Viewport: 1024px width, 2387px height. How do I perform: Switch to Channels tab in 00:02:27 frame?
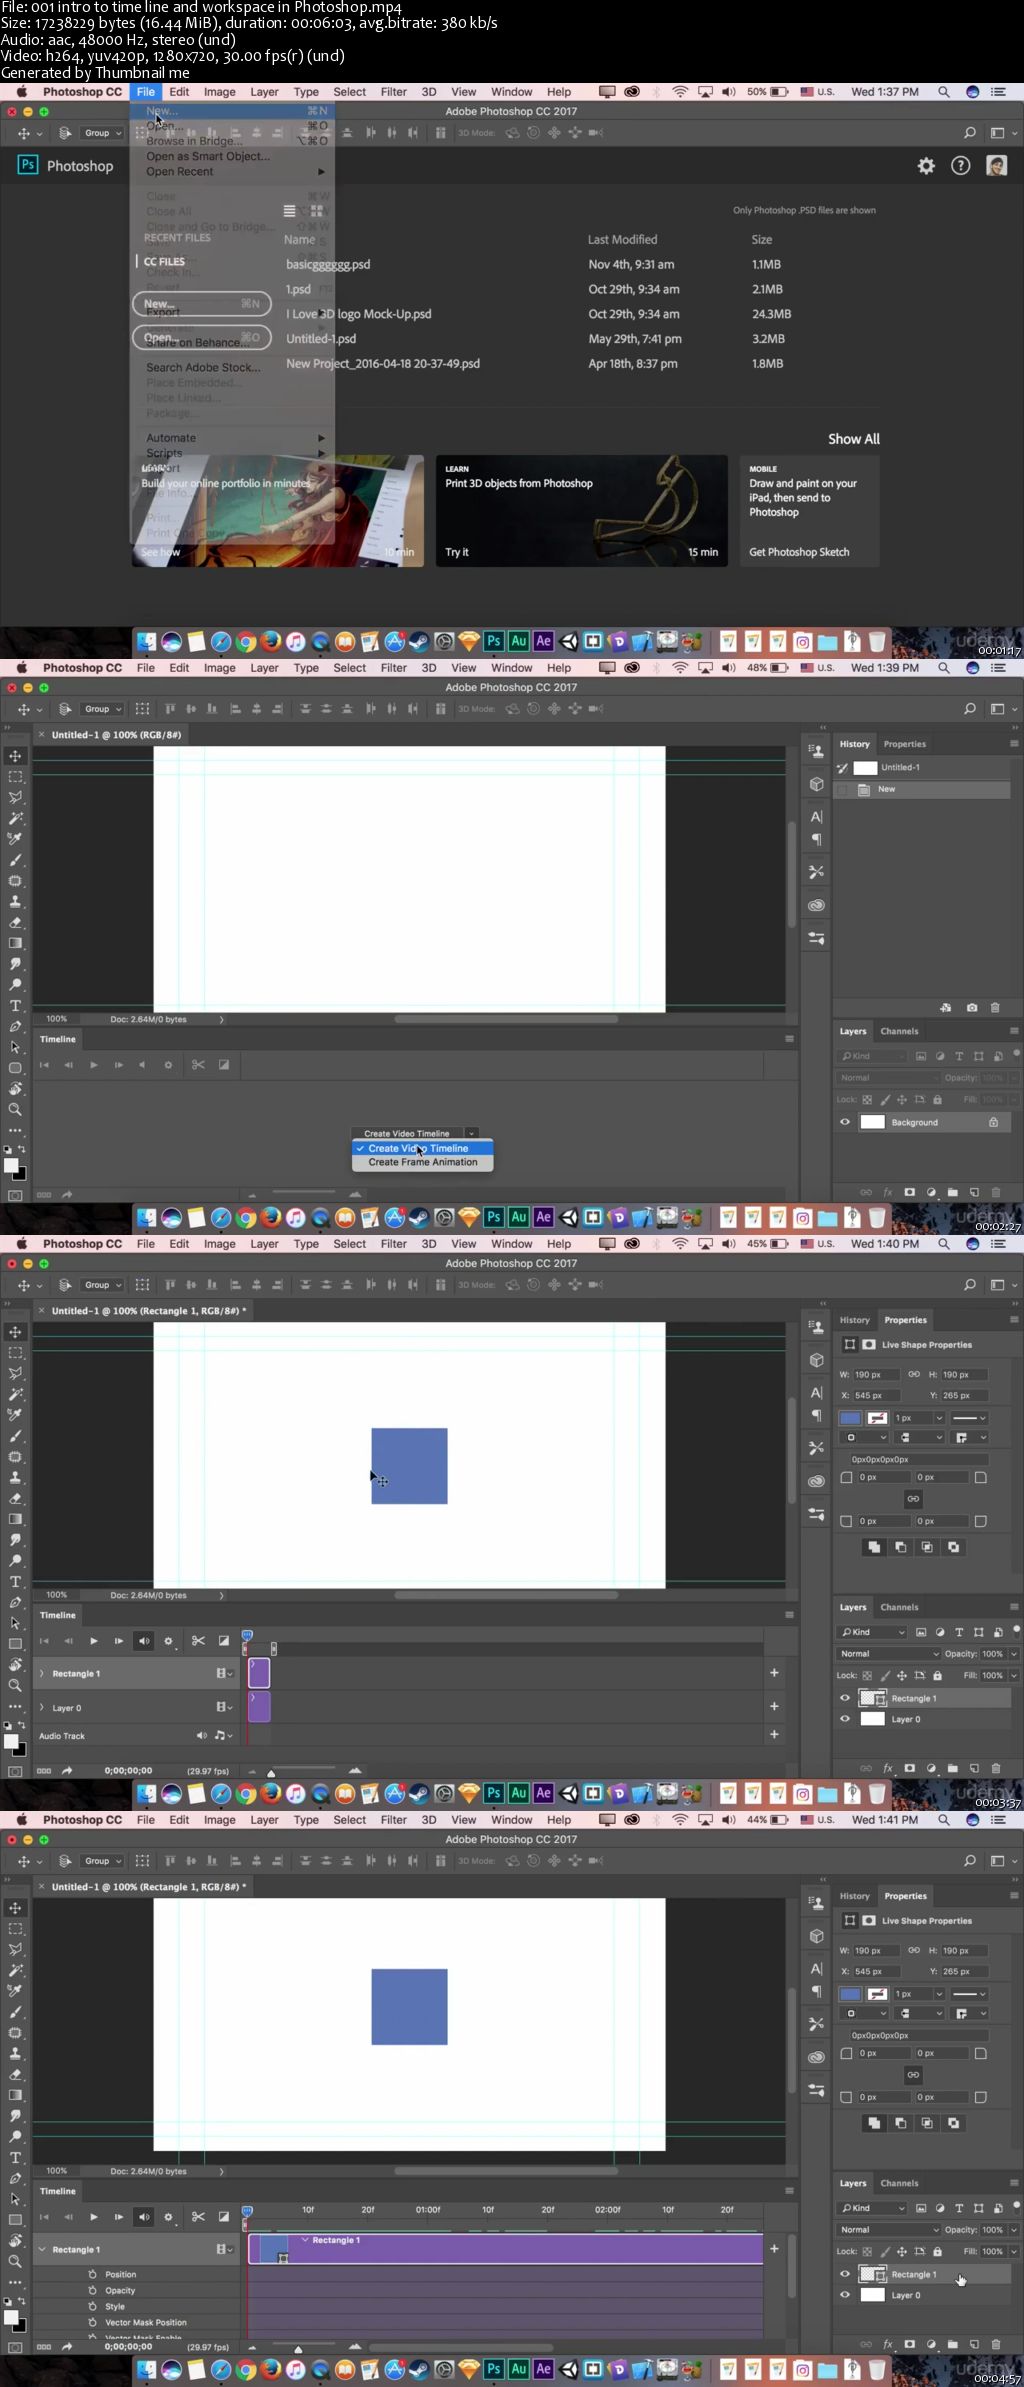[x=899, y=1031]
